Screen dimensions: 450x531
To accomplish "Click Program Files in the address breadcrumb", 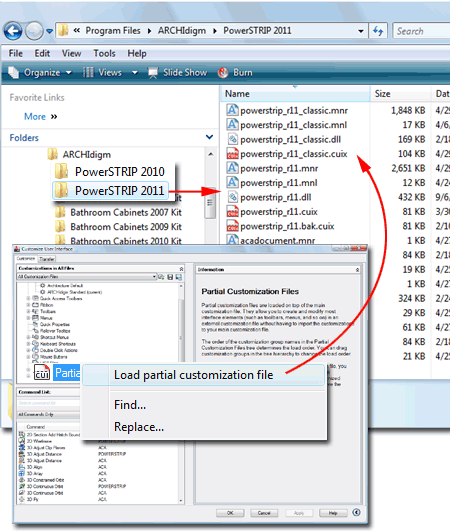I will click(x=113, y=31).
